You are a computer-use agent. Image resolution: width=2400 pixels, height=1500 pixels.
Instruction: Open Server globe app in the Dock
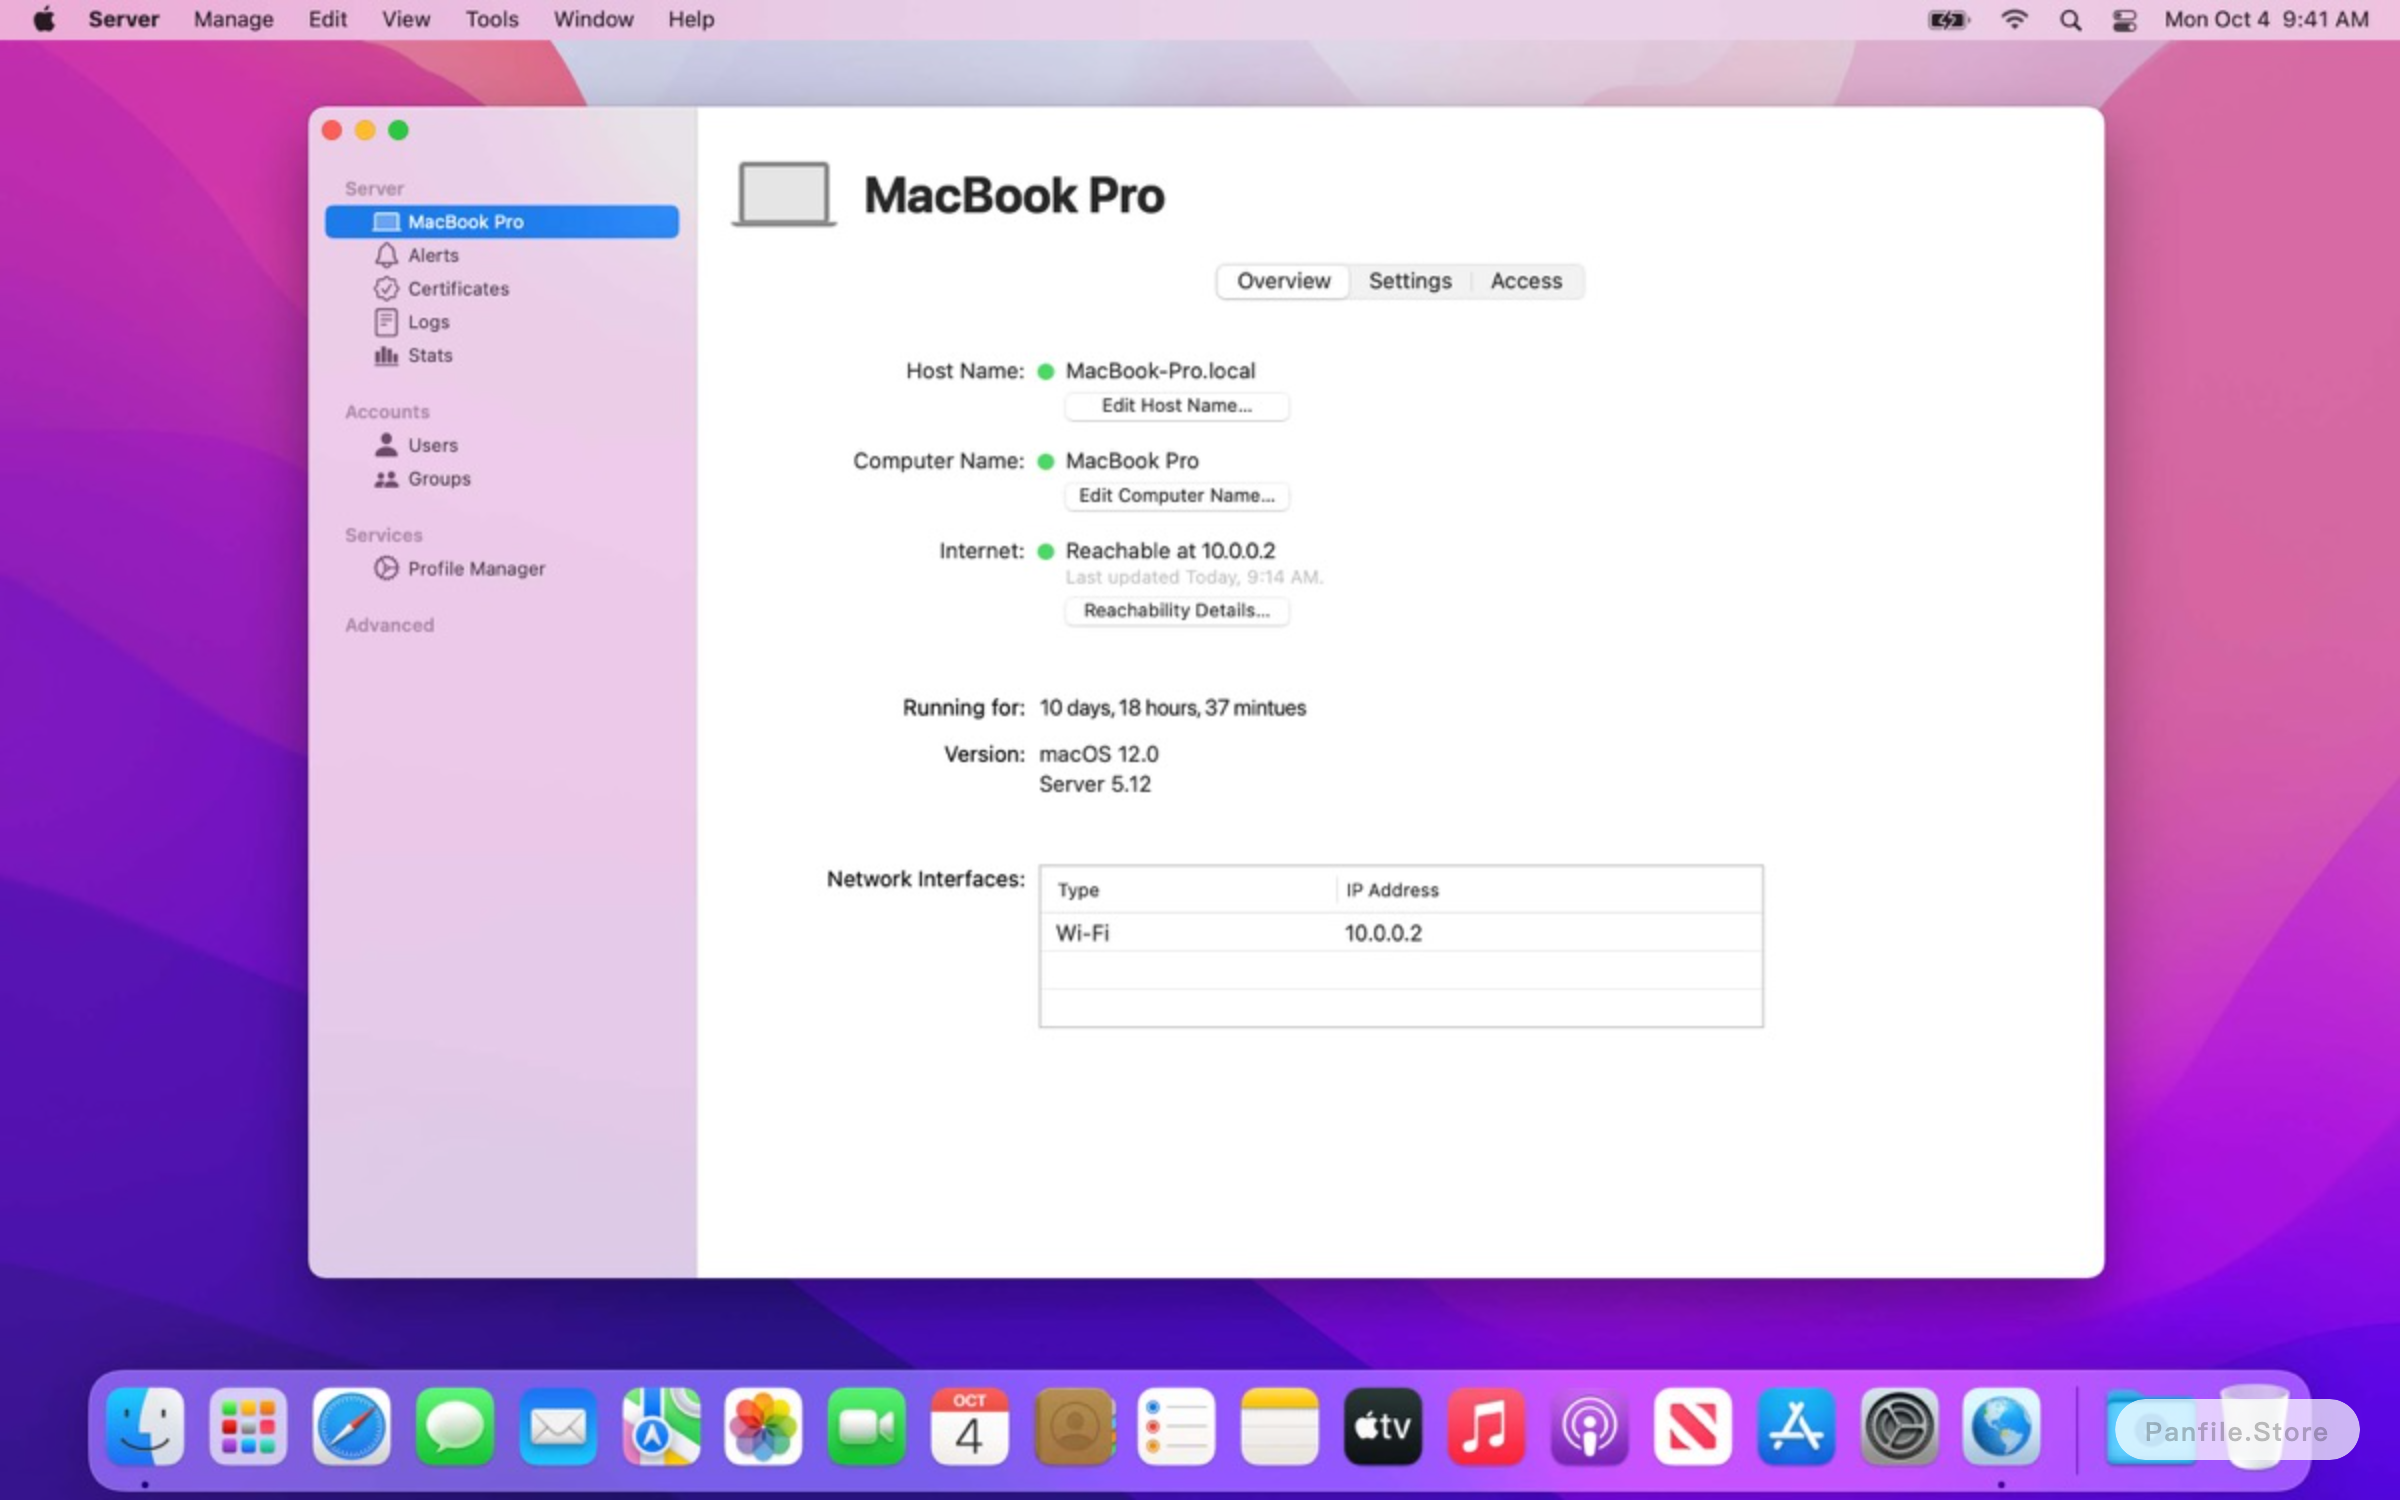click(2001, 1427)
